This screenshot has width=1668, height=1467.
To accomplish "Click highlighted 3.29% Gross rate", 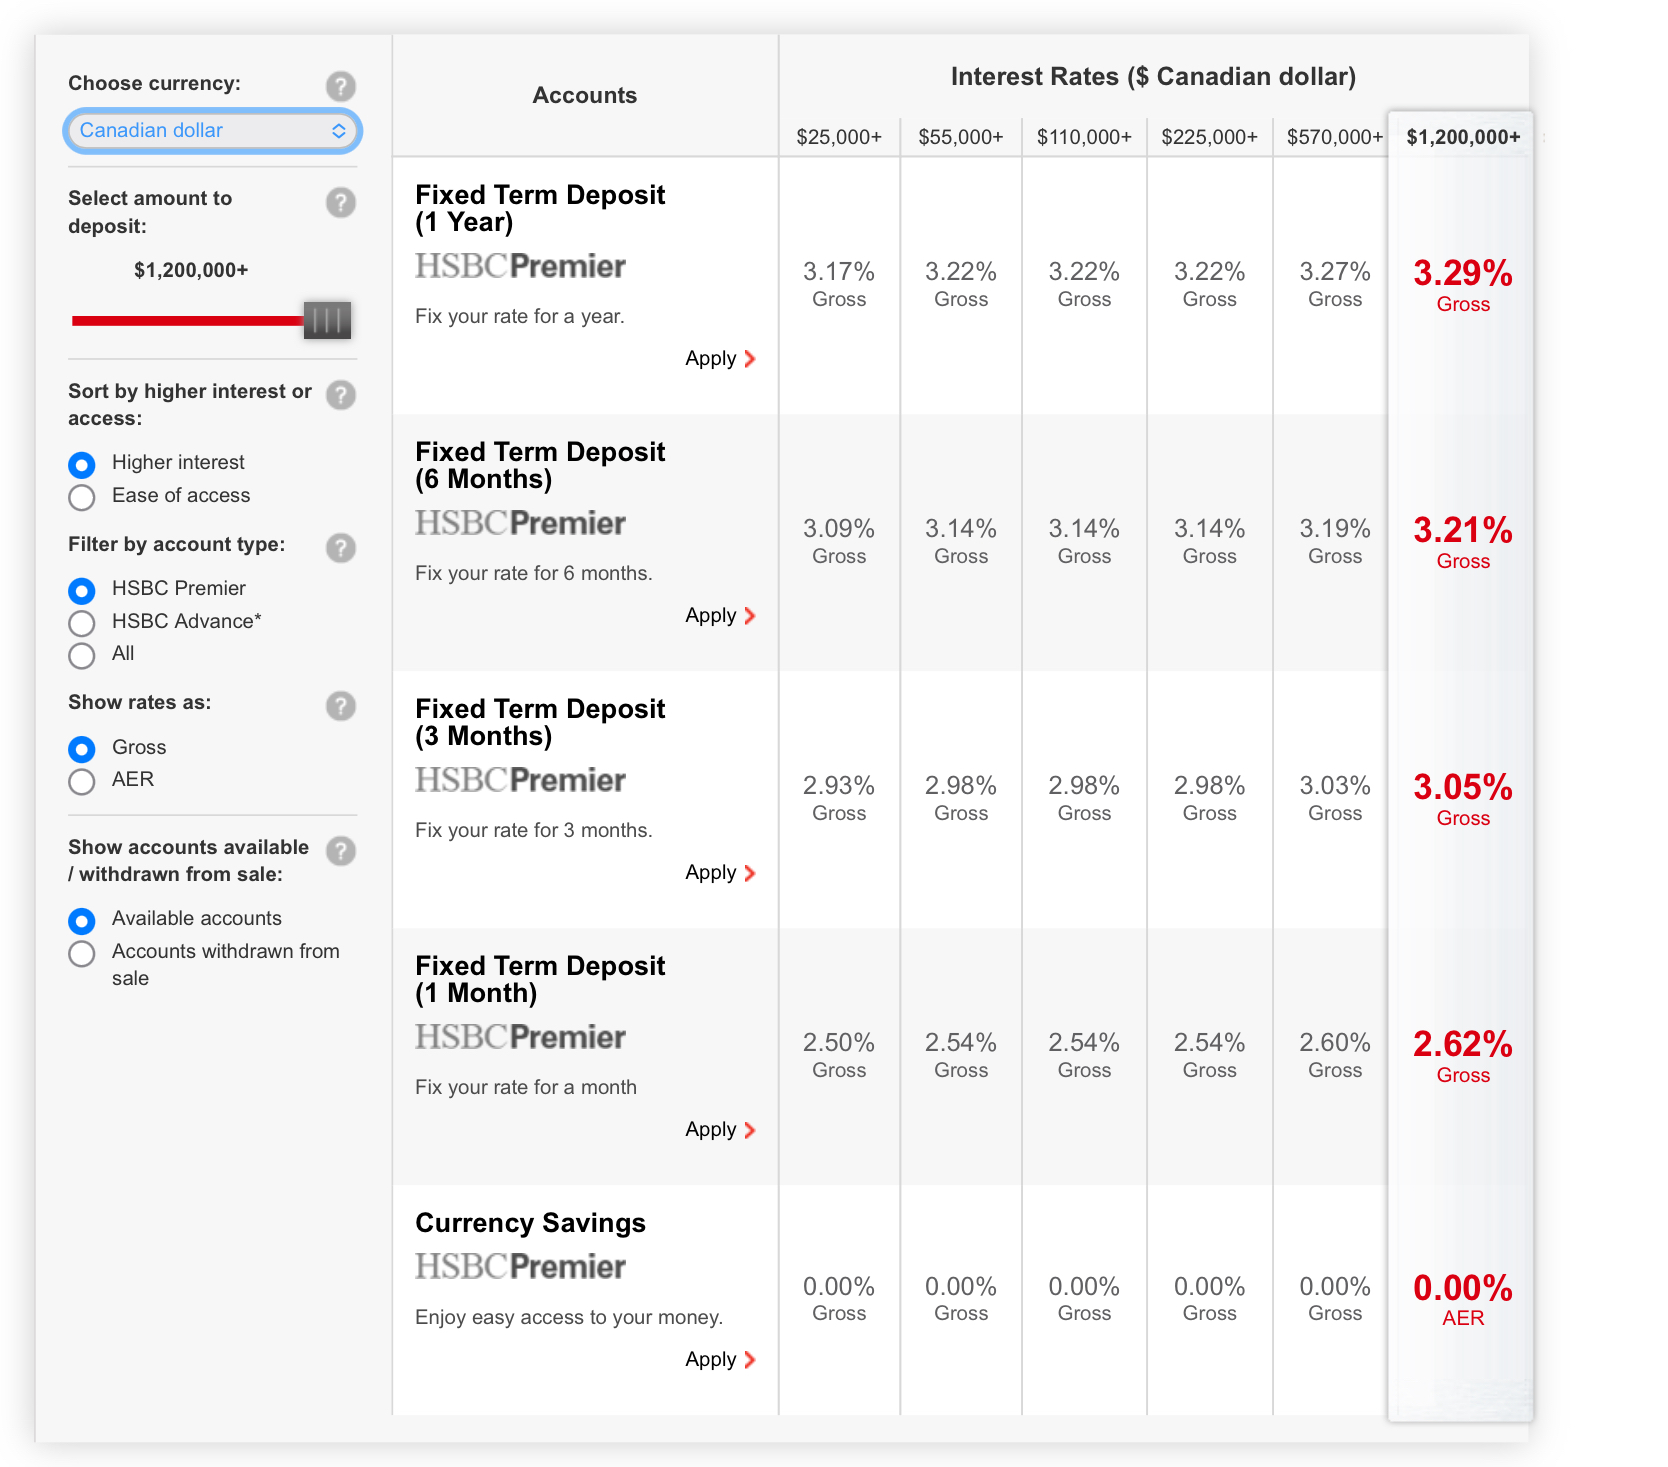I will point(1463,285).
